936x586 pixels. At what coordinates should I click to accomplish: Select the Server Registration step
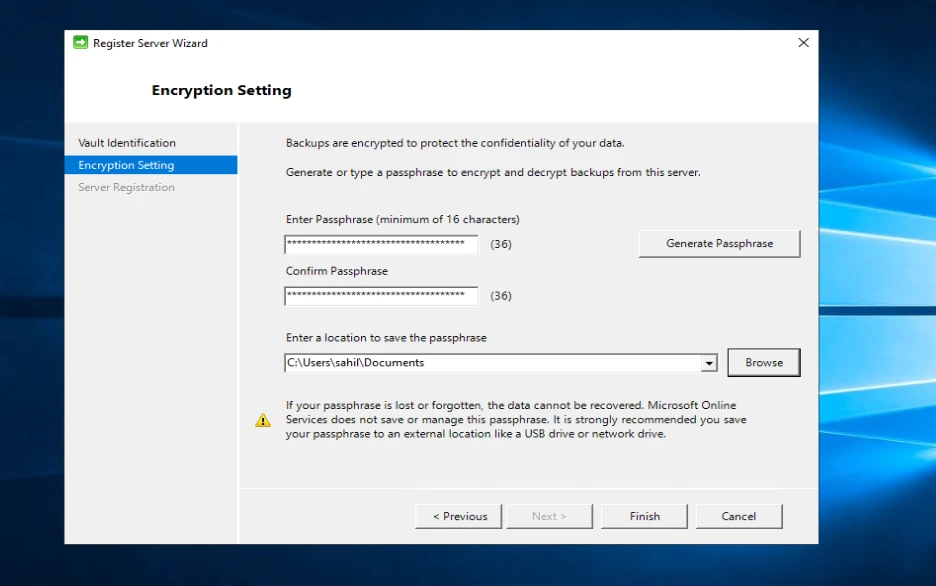125,187
